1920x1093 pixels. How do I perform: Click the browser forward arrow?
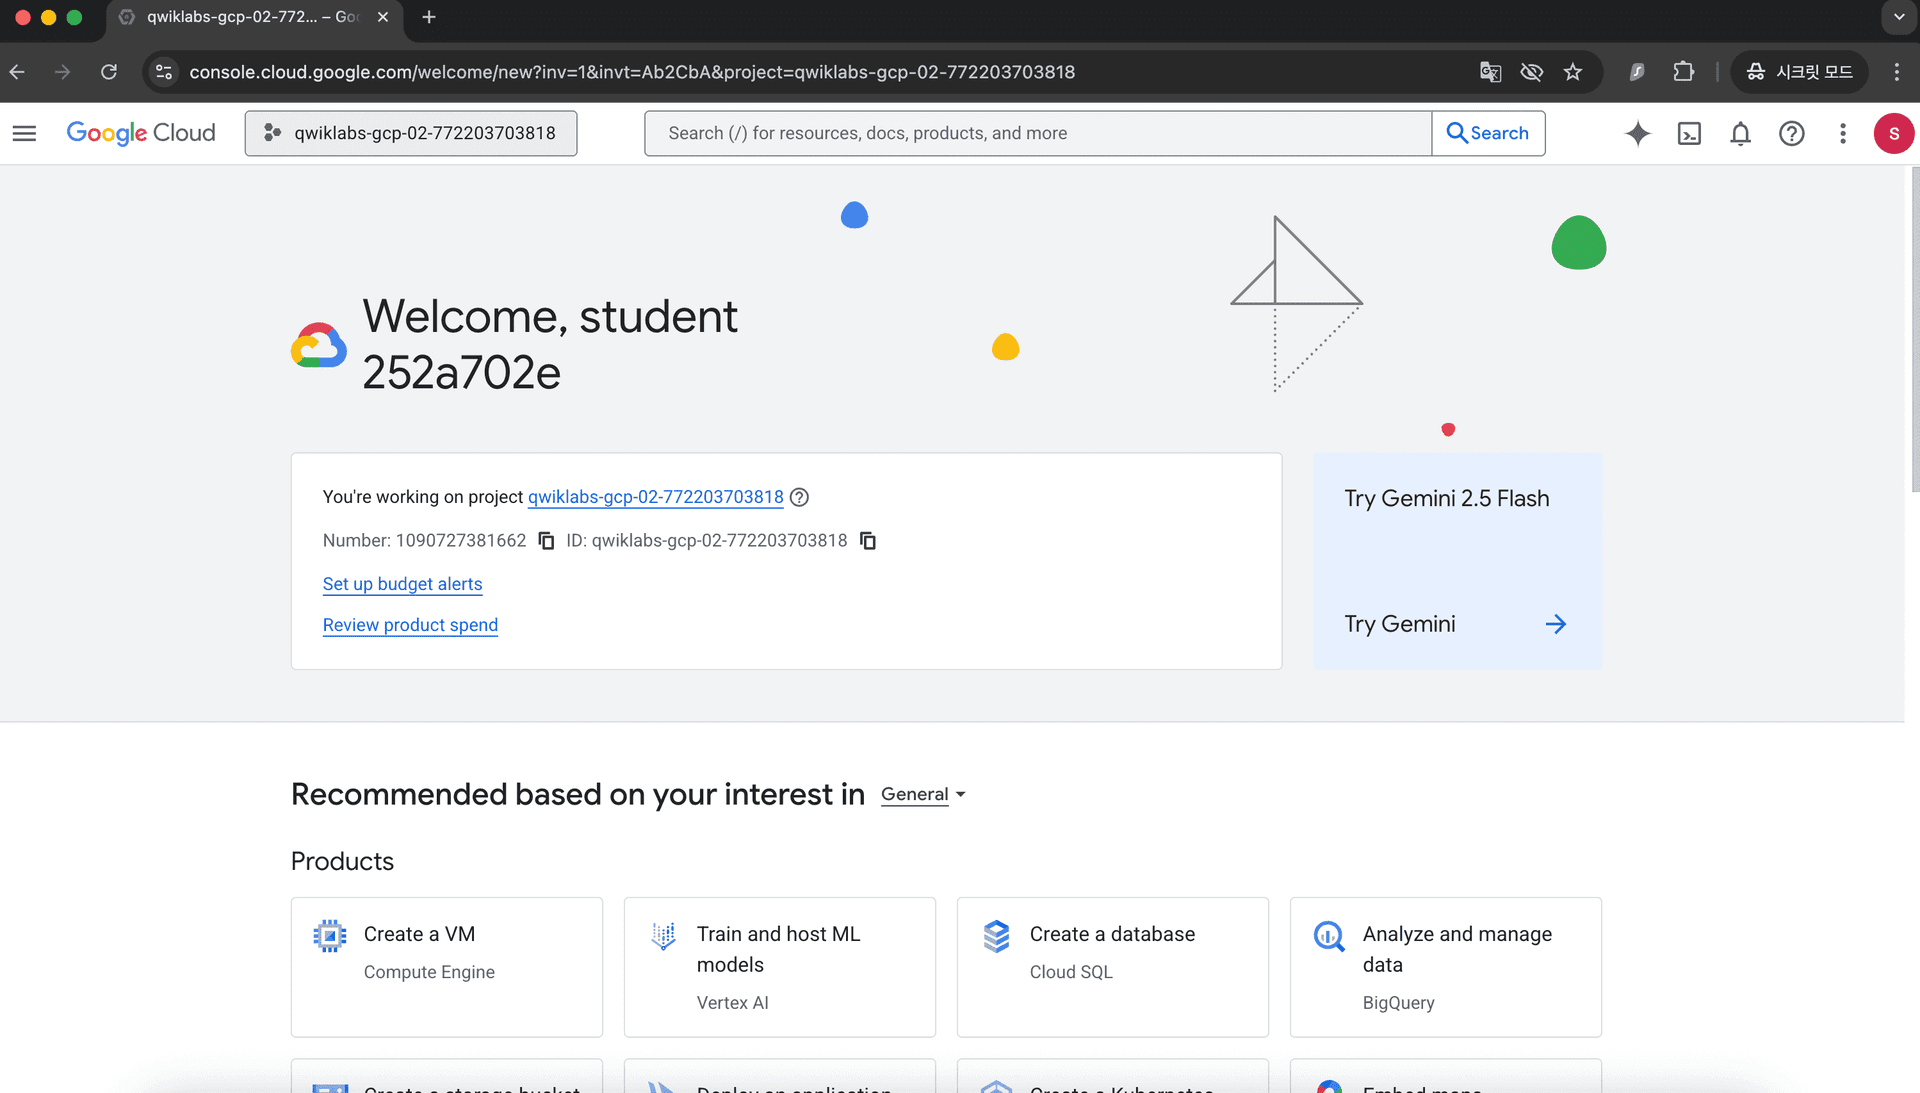point(63,72)
